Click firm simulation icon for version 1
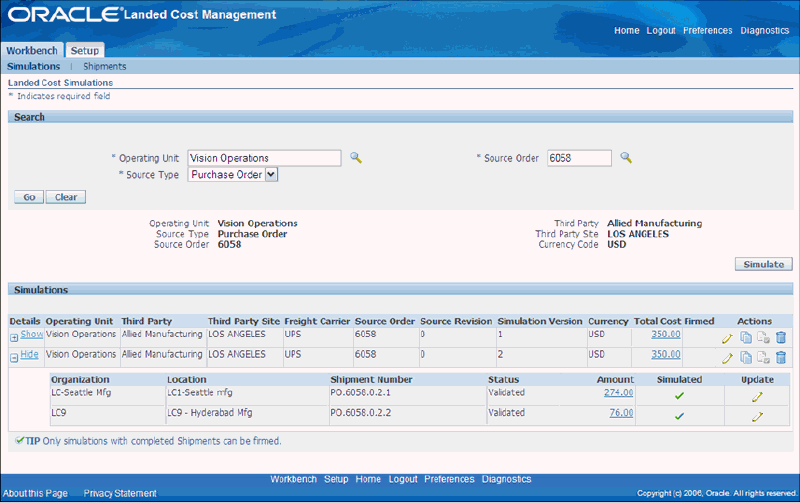This screenshot has width=800, height=503. [763, 337]
